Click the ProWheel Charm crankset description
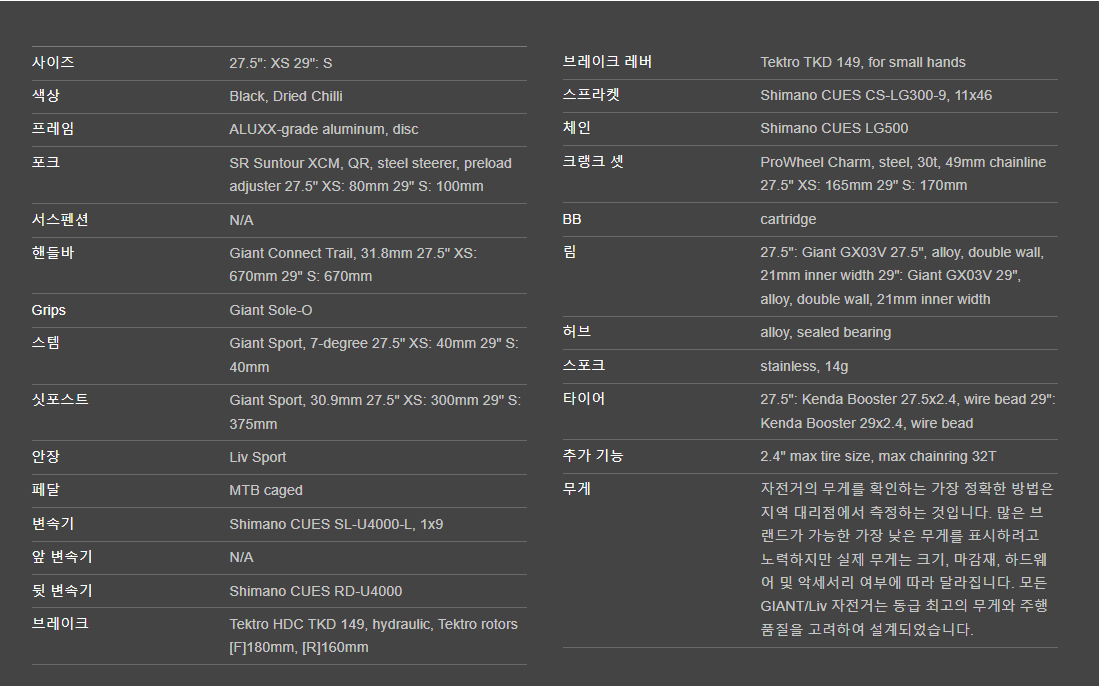This screenshot has width=1099, height=686. (x=903, y=173)
